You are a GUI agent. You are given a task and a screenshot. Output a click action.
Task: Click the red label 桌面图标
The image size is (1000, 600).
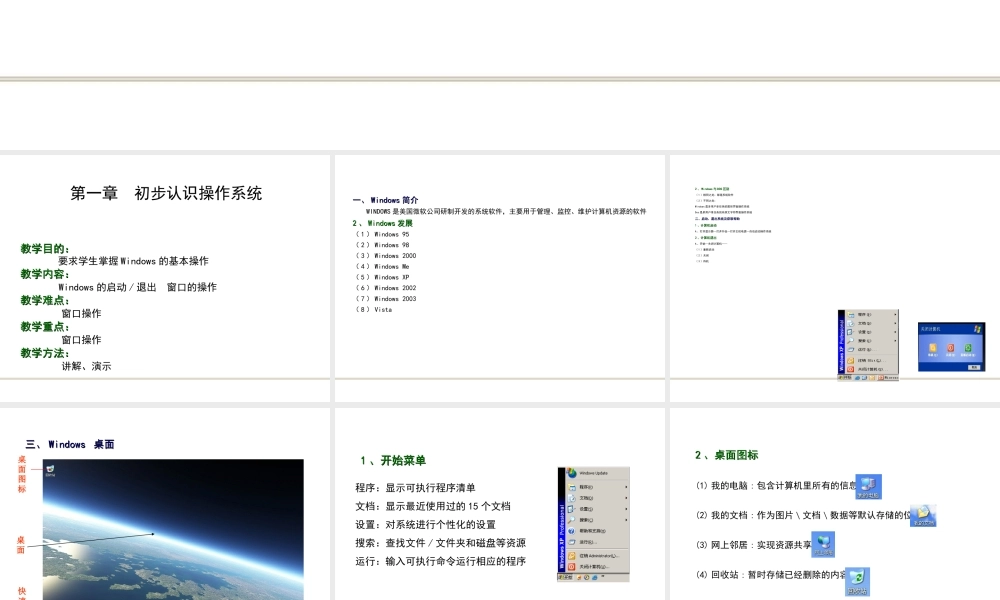click(x=22, y=474)
